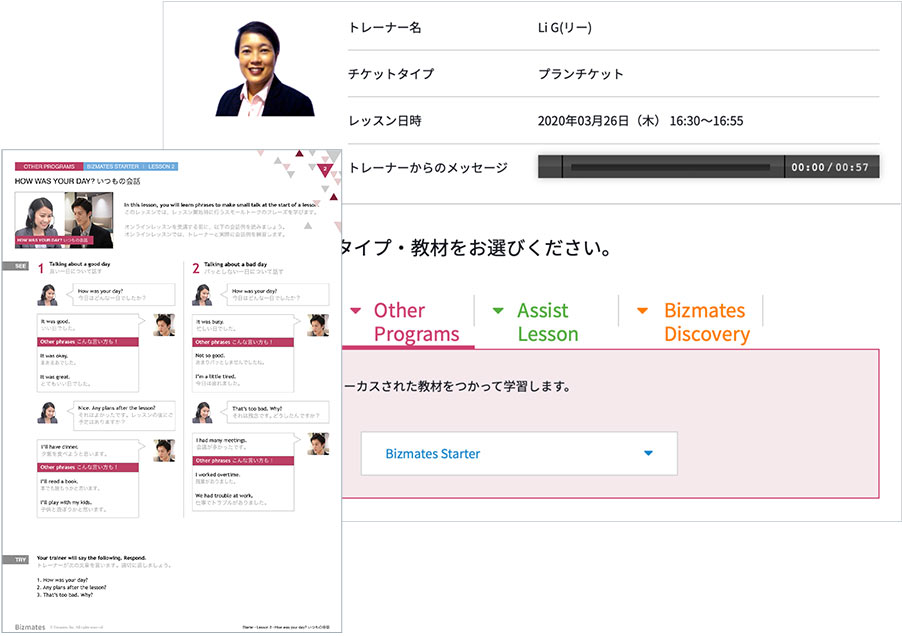This screenshot has width=902, height=636.
Task: Click the headset trainer avatar under section 1 heading
Action: [x=47, y=295]
